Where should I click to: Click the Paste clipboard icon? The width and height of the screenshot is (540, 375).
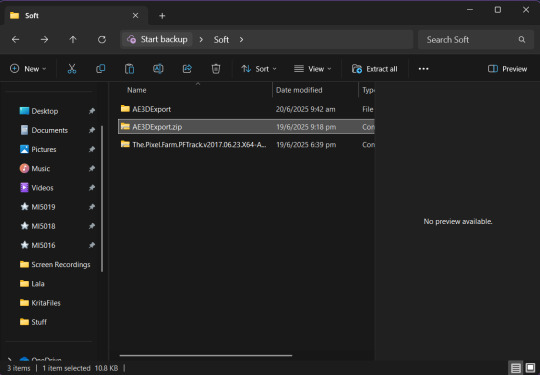[129, 69]
